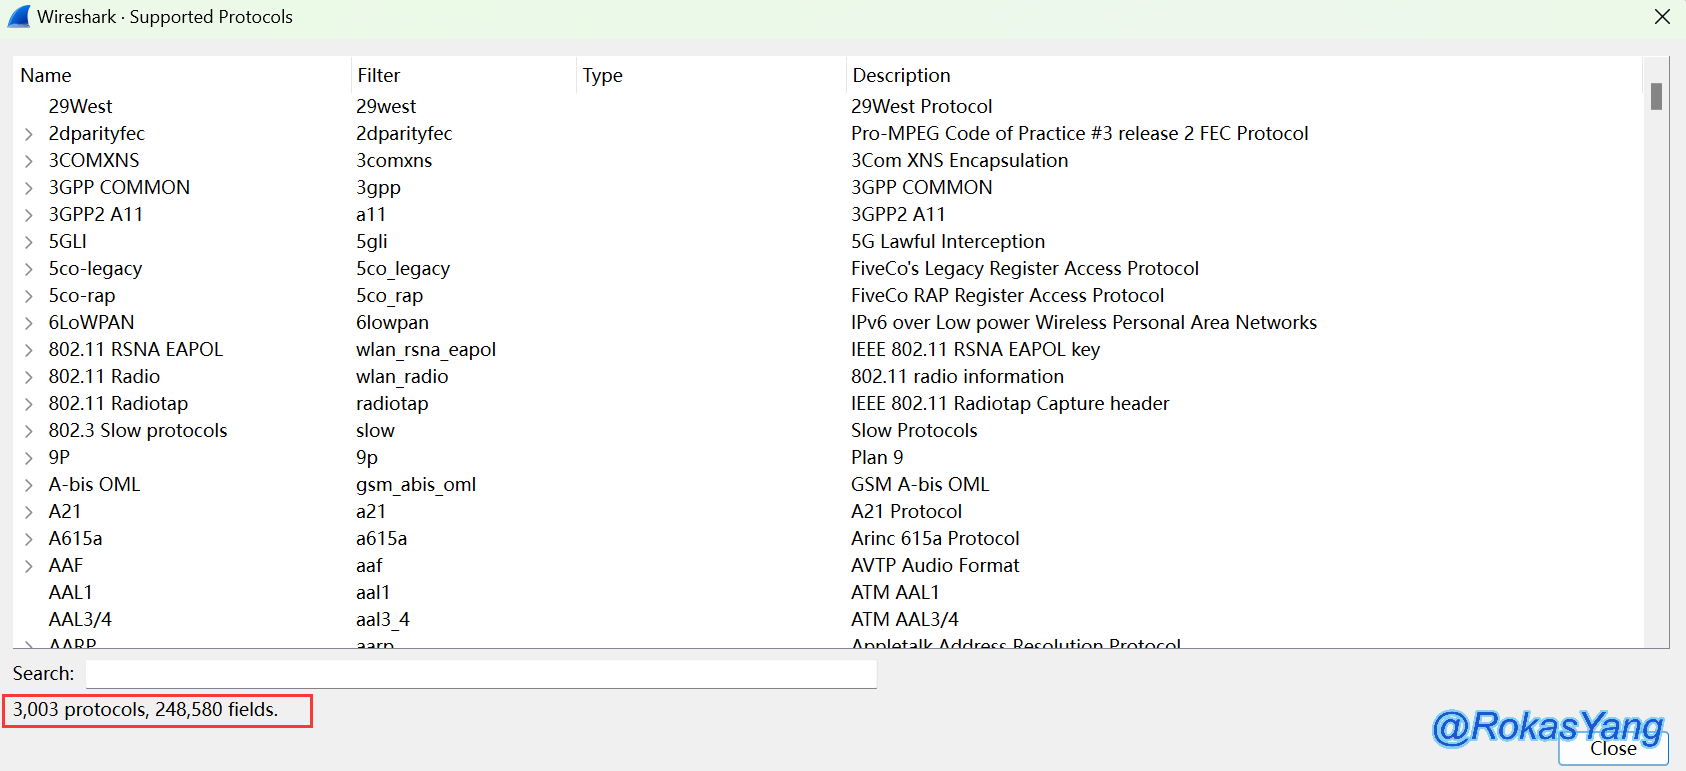
Task: Sort by the Filter column header
Action: point(378,75)
